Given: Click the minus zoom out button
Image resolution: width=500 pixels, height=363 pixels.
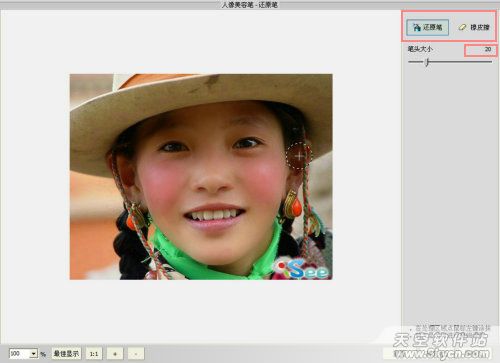Looking at the screenshot, I should pyautogui.click(x=136, y=353).
